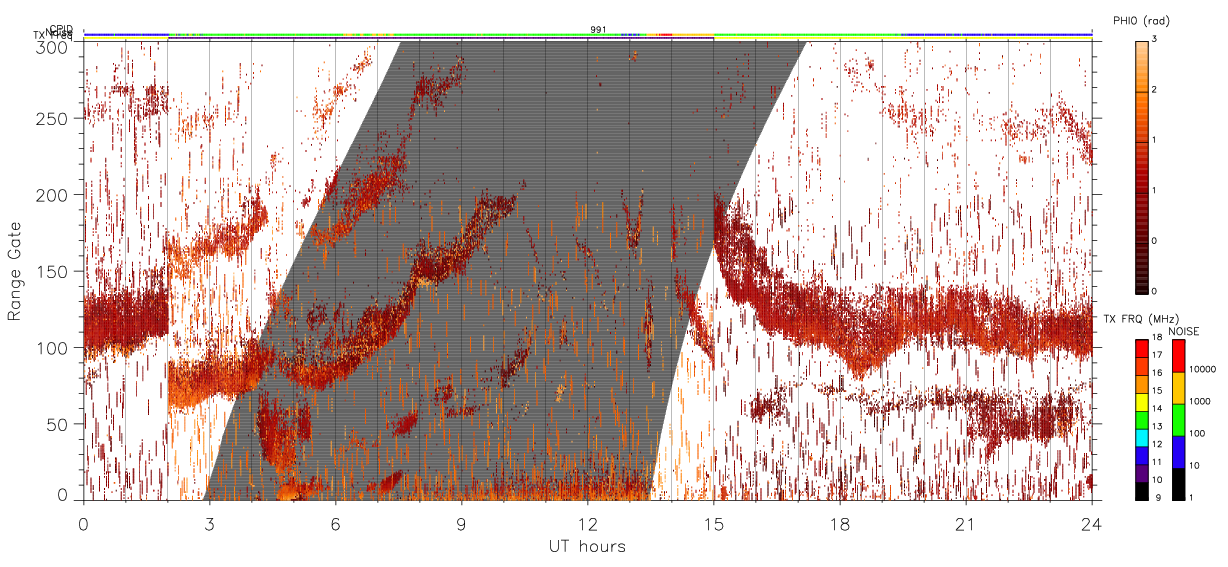Pick the black NOISE swatch between 1 and 10
The width and height of the screenshot is (1228, 567).
click(x=1178, y=484)
